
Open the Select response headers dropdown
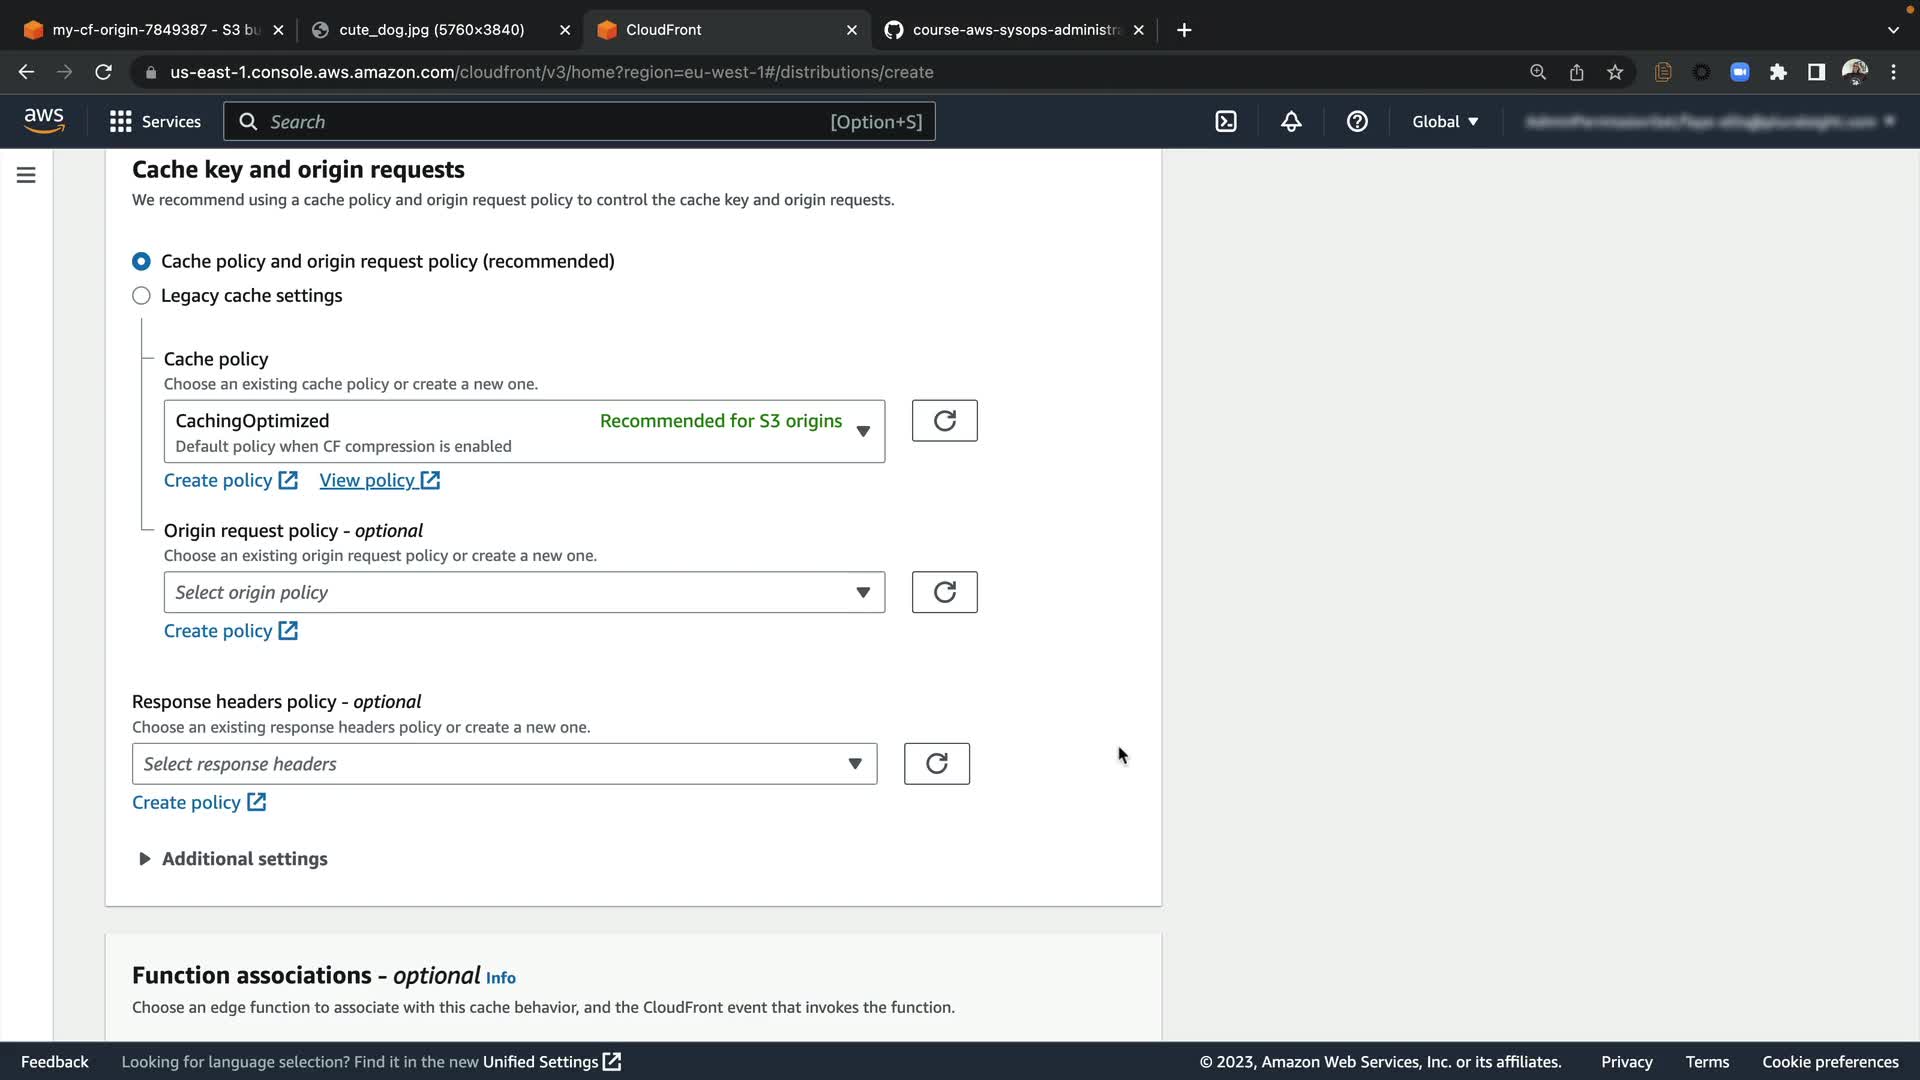point(504,764)
